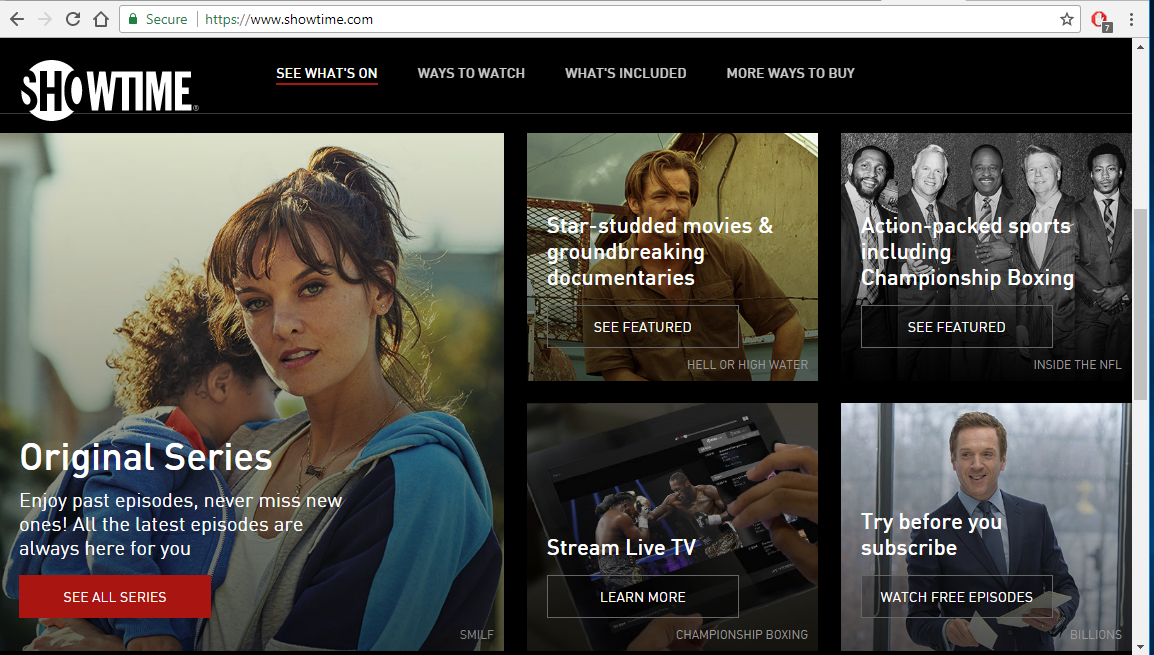
Task: Click the Showtime logo
Action: coord(109,90)
